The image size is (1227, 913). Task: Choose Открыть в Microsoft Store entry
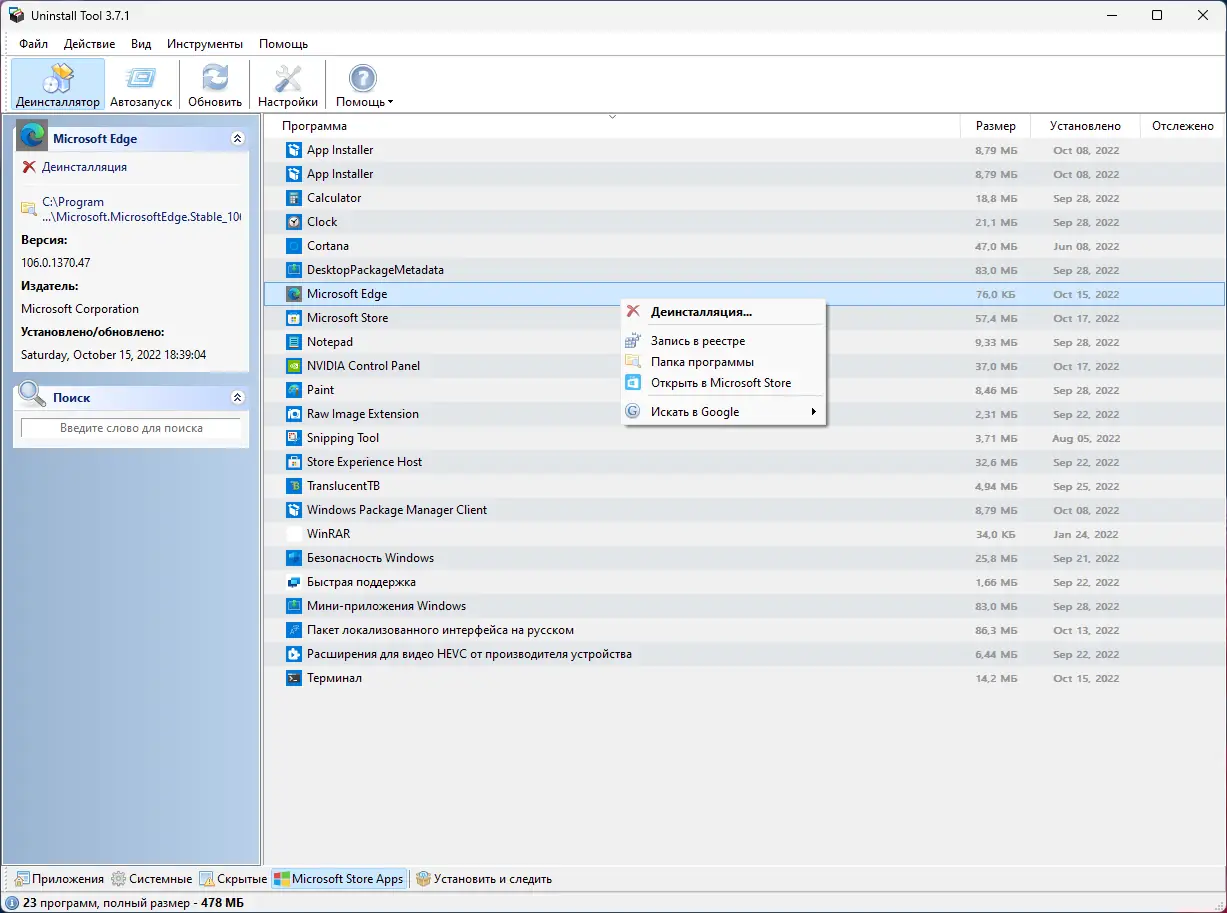click(x=724, y=383)
